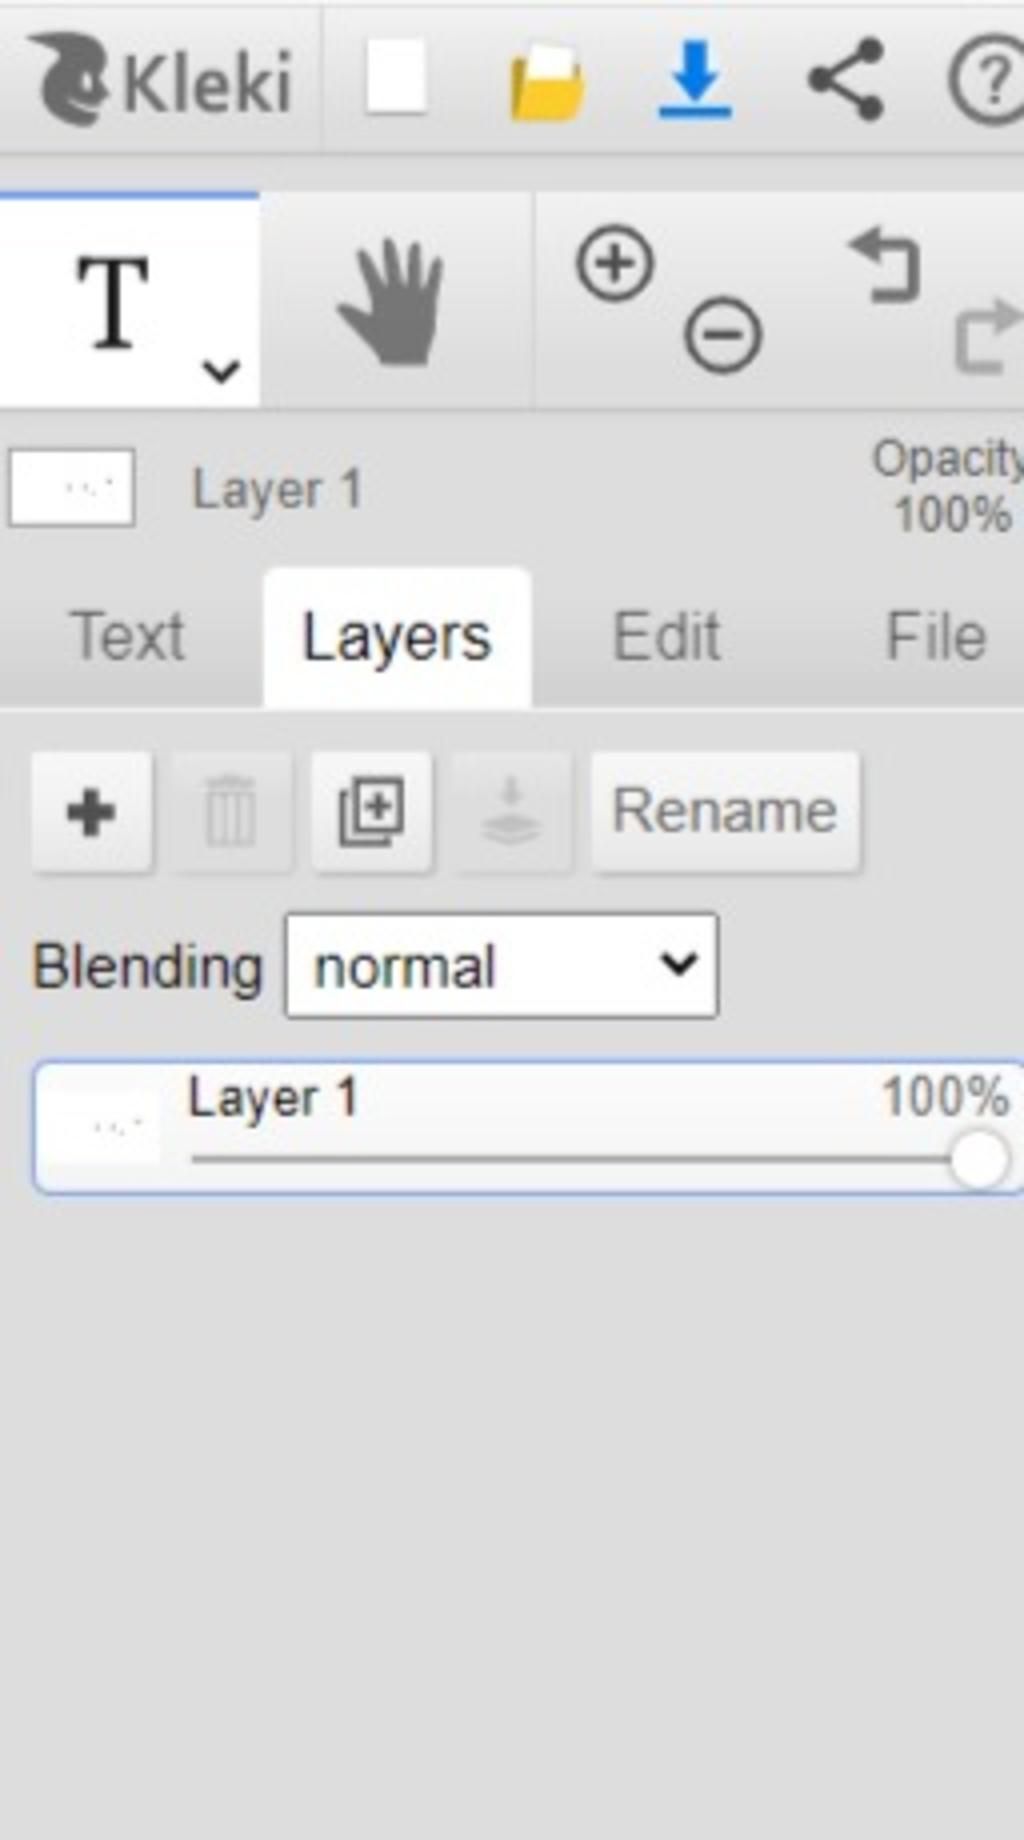Select the Text tool

click(x=112, y=300)
